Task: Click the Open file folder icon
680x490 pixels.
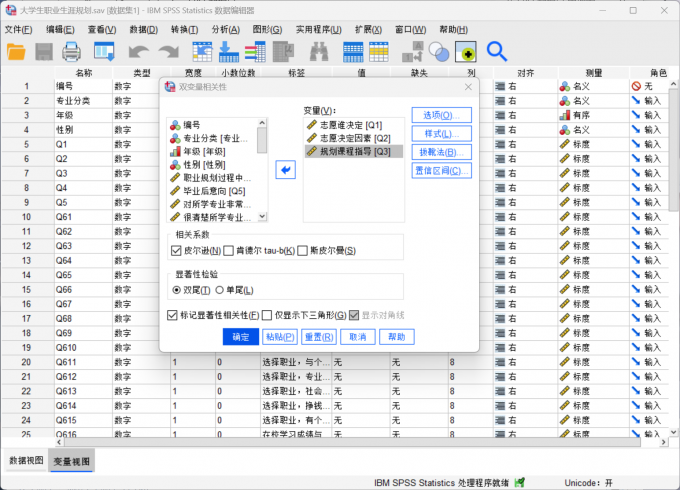Action: pos(17,51)
